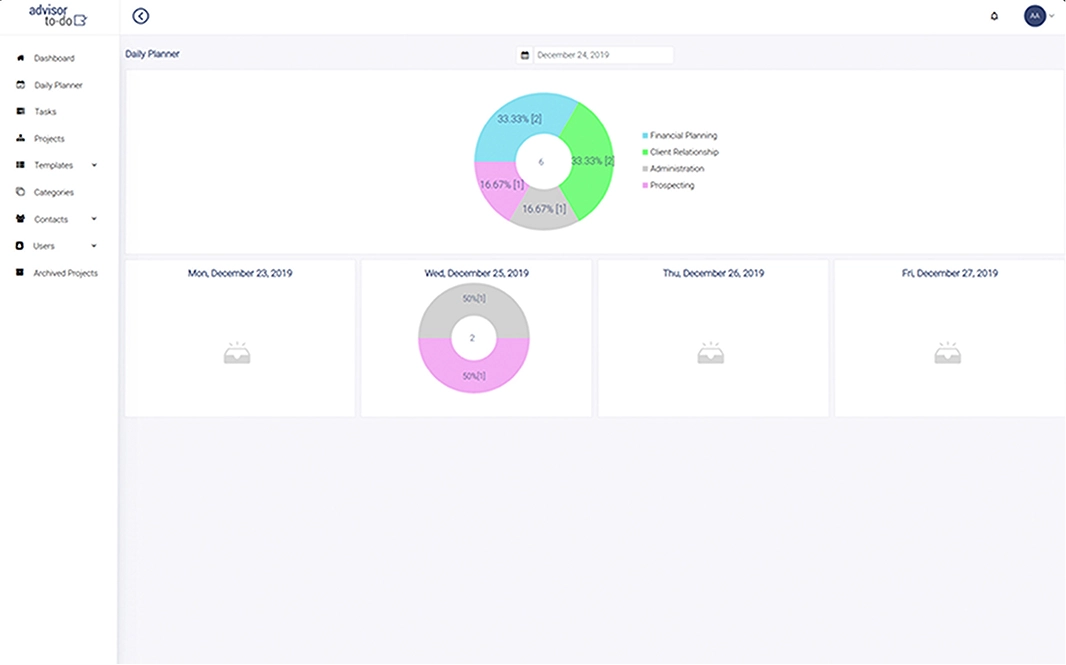Click the Categories sidebar icon

point(21,192)
